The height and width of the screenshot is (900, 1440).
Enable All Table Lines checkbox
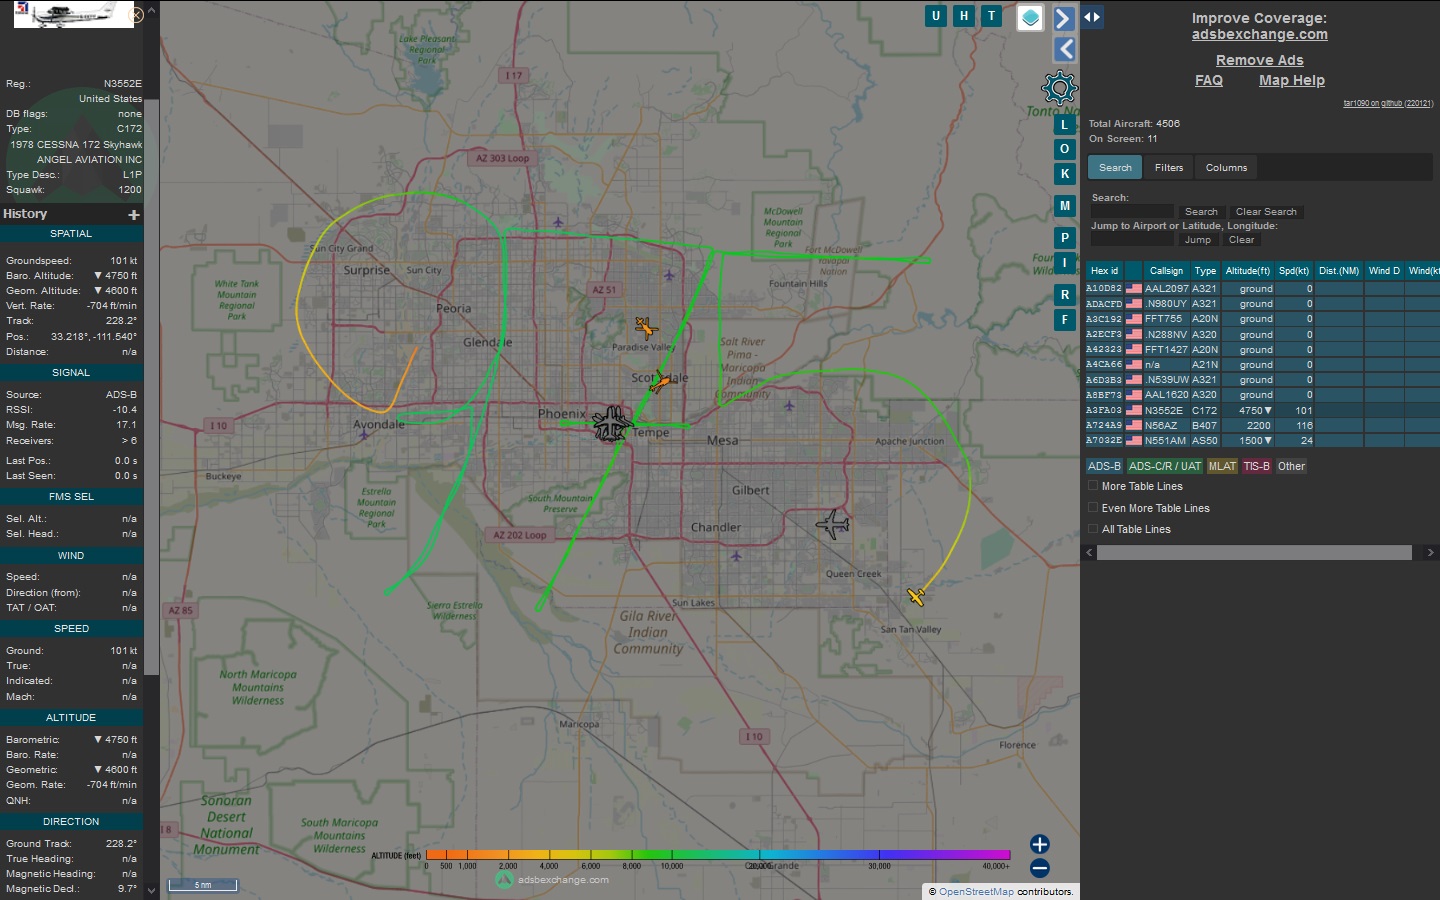coord(1093,529)
